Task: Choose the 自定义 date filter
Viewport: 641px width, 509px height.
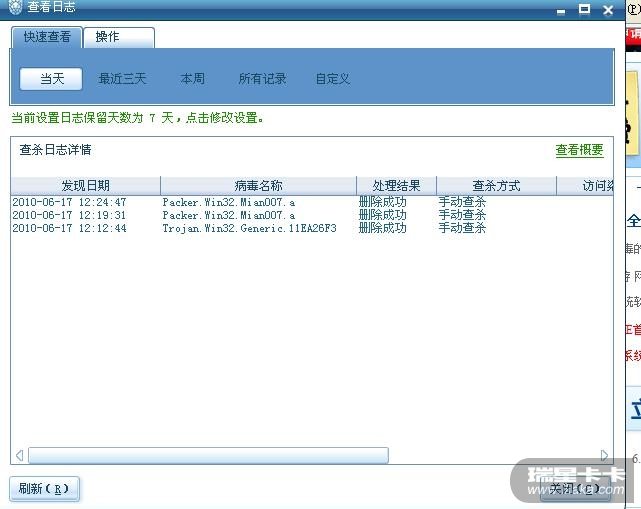Action: pyautogui.click(x=333, y=78)
